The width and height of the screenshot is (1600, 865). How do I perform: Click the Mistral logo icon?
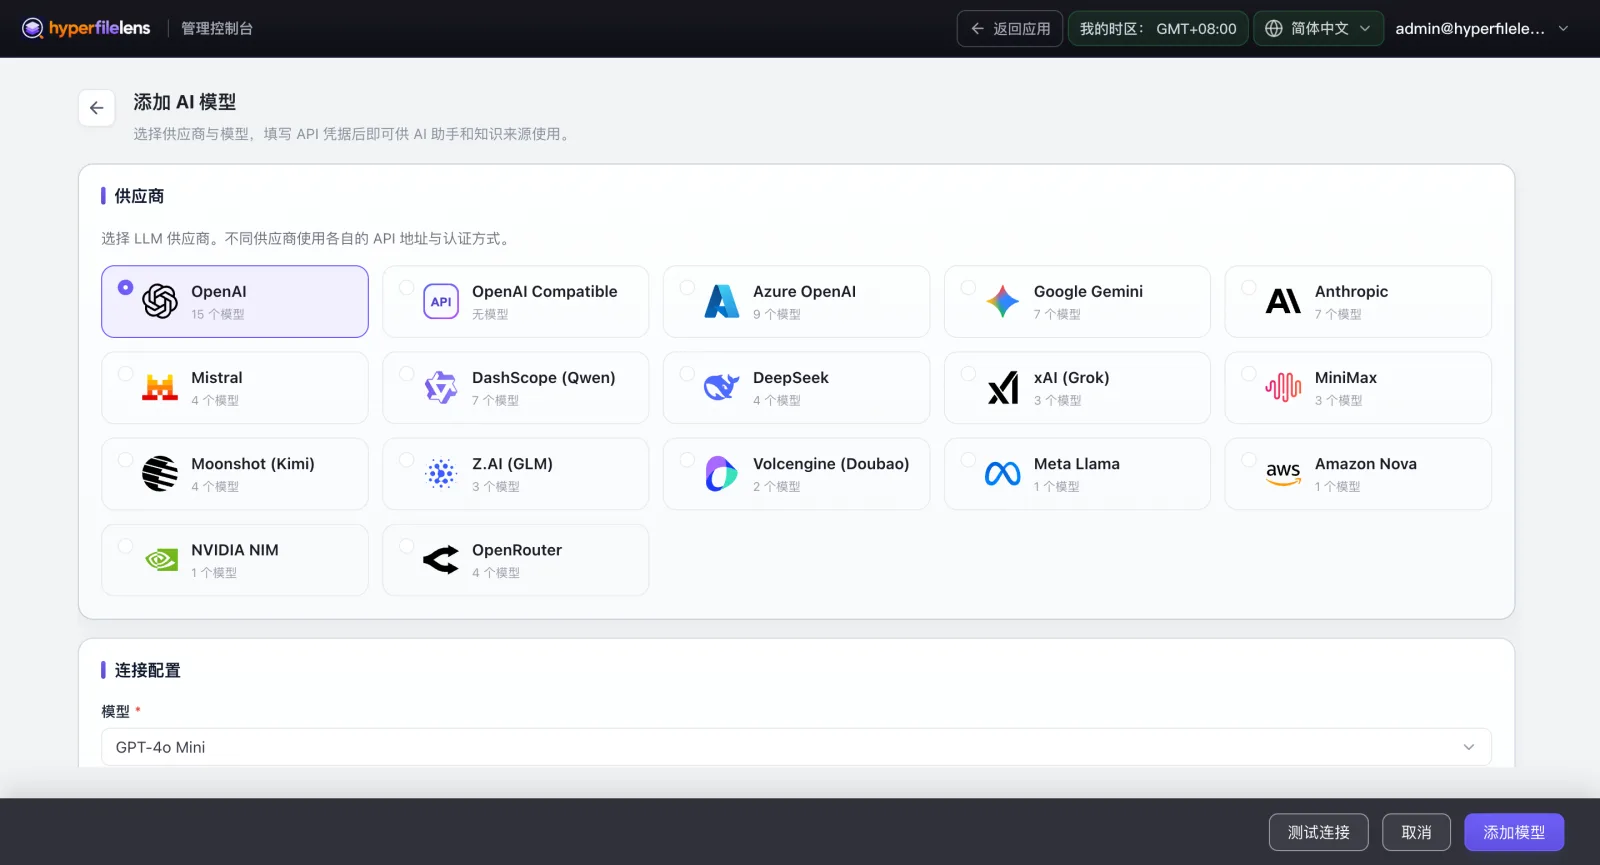160,387
